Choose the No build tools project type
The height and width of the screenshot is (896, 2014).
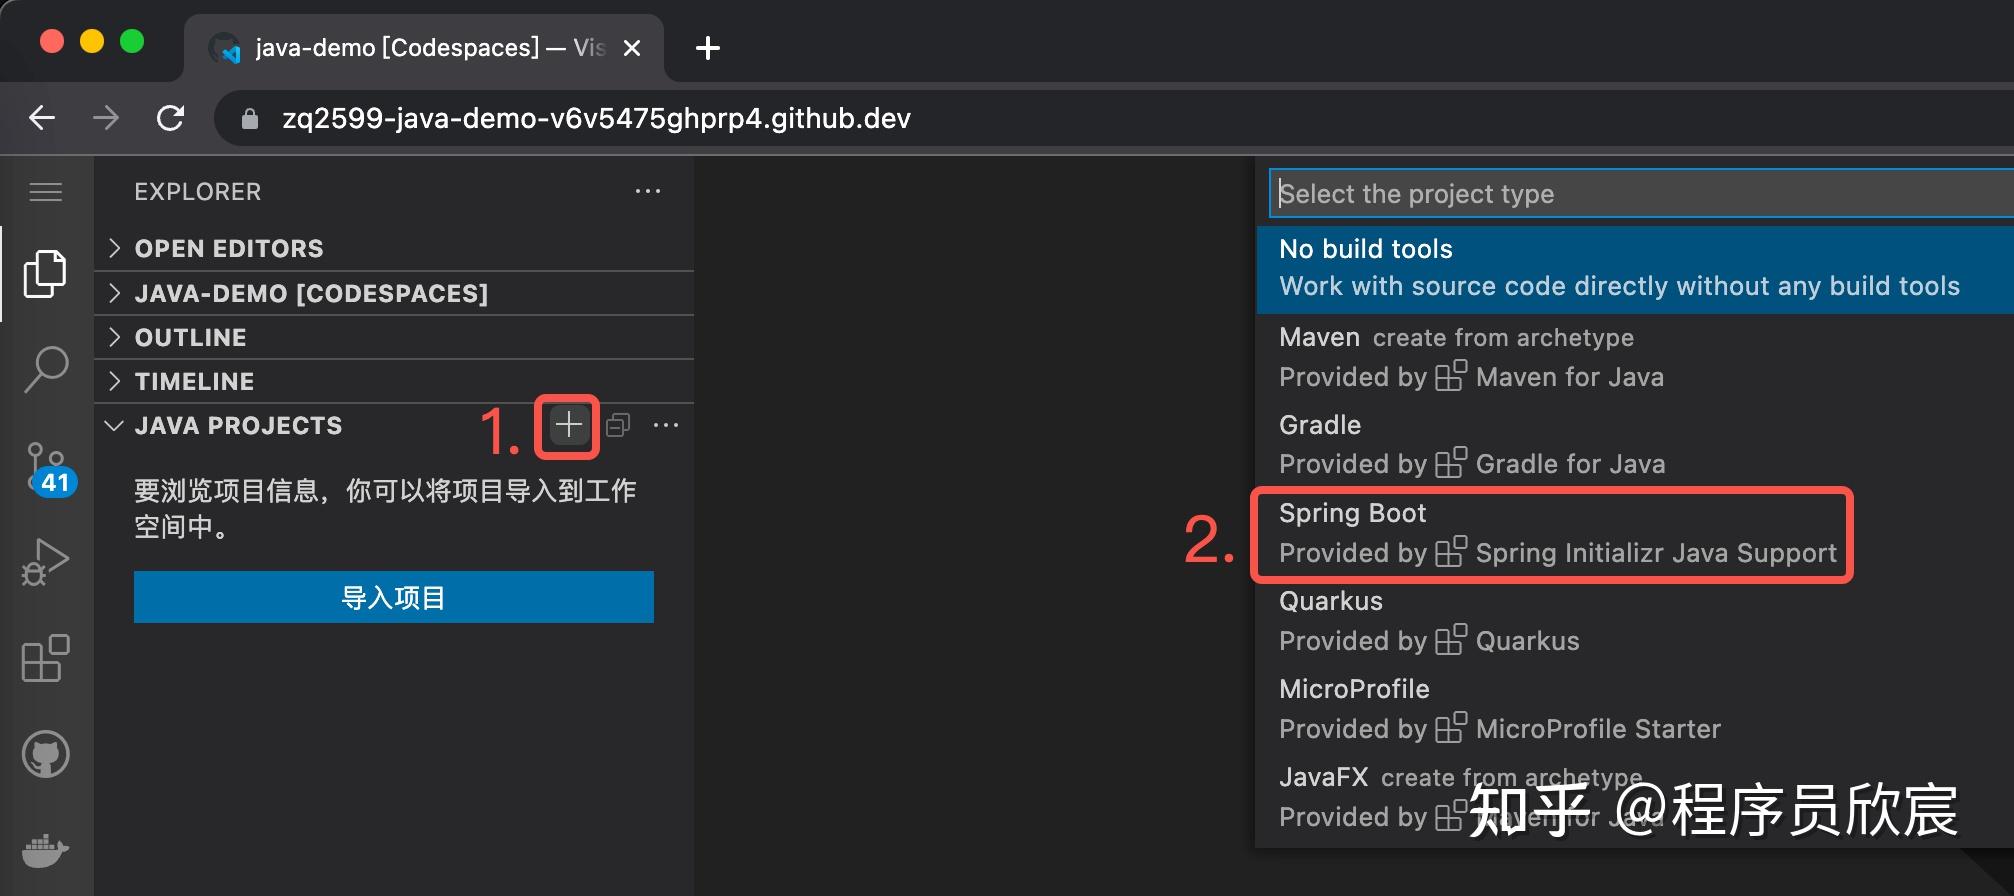1634,268
